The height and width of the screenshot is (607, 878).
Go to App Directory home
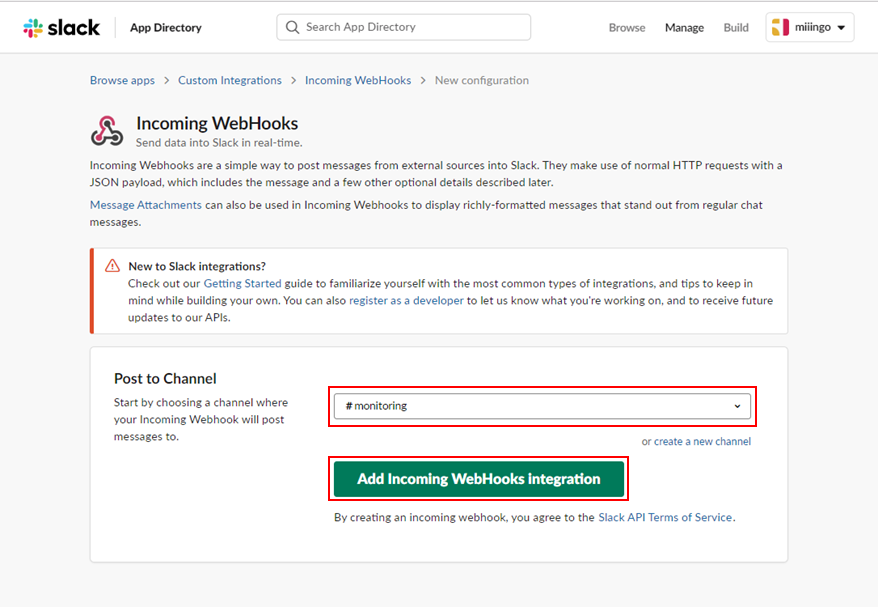(x=166, y=27)
